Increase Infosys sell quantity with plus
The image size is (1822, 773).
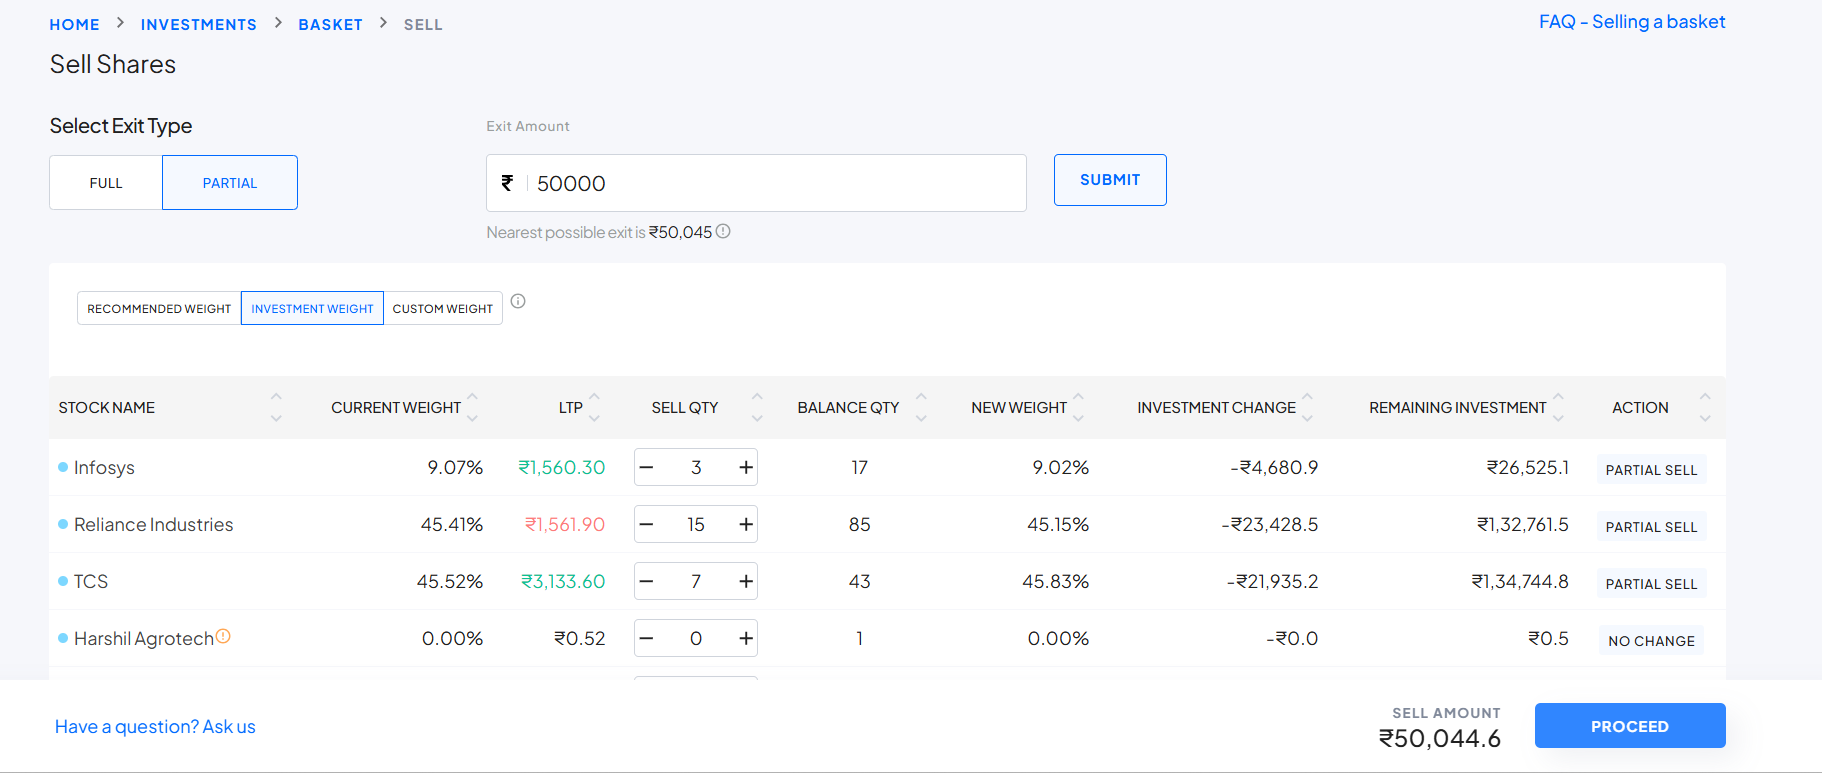[746, 467]
